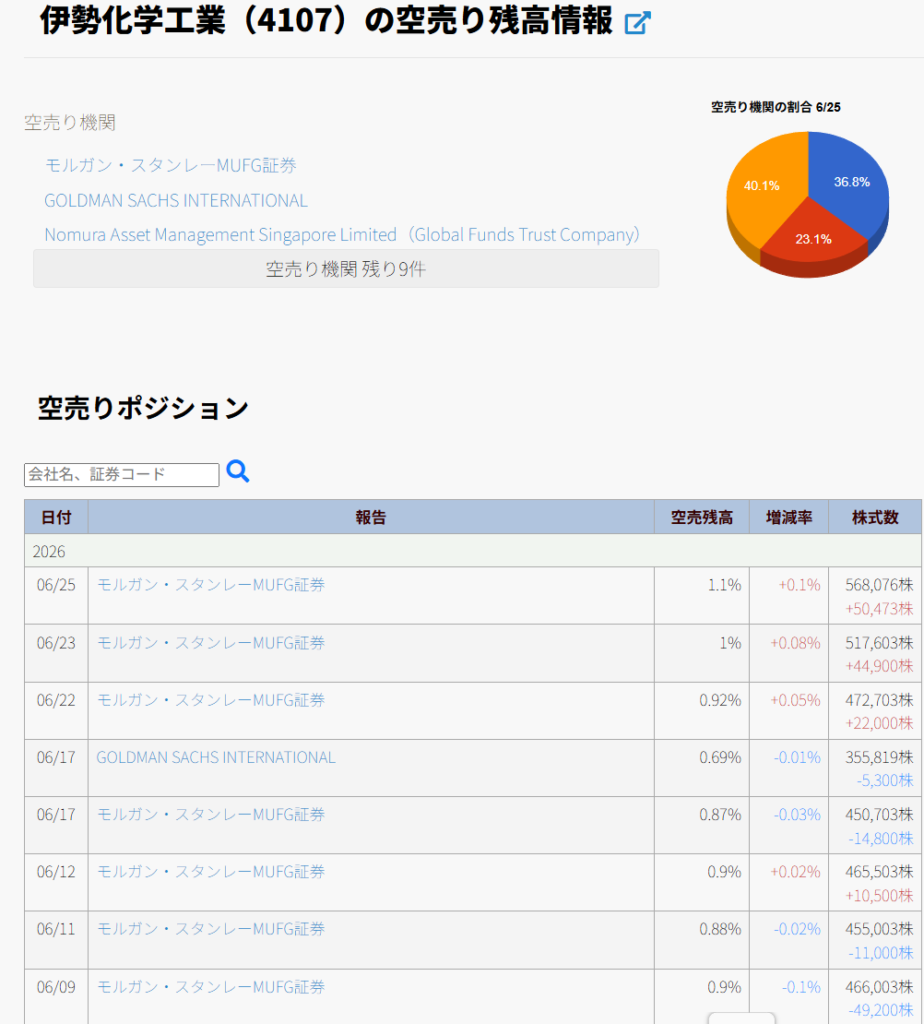Click the 日付 column header
The image size is (924, 1024).
tap(56, 517)
